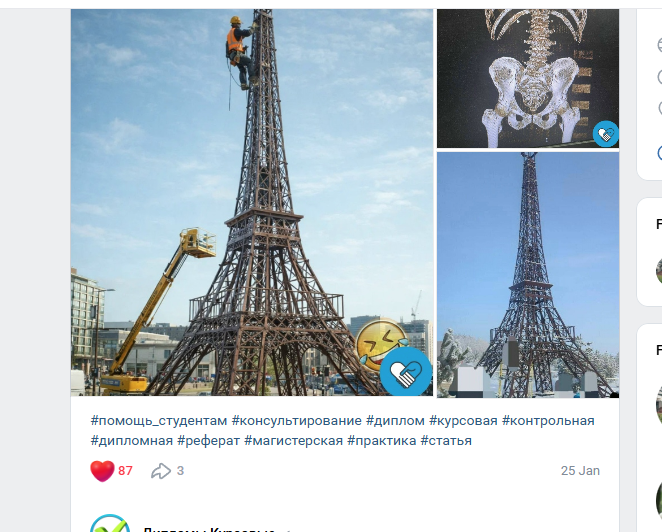The width and height of the screenshot is (662, 532).
Task: Open hashtag #помощь_студентам
Action: [159, 421]
